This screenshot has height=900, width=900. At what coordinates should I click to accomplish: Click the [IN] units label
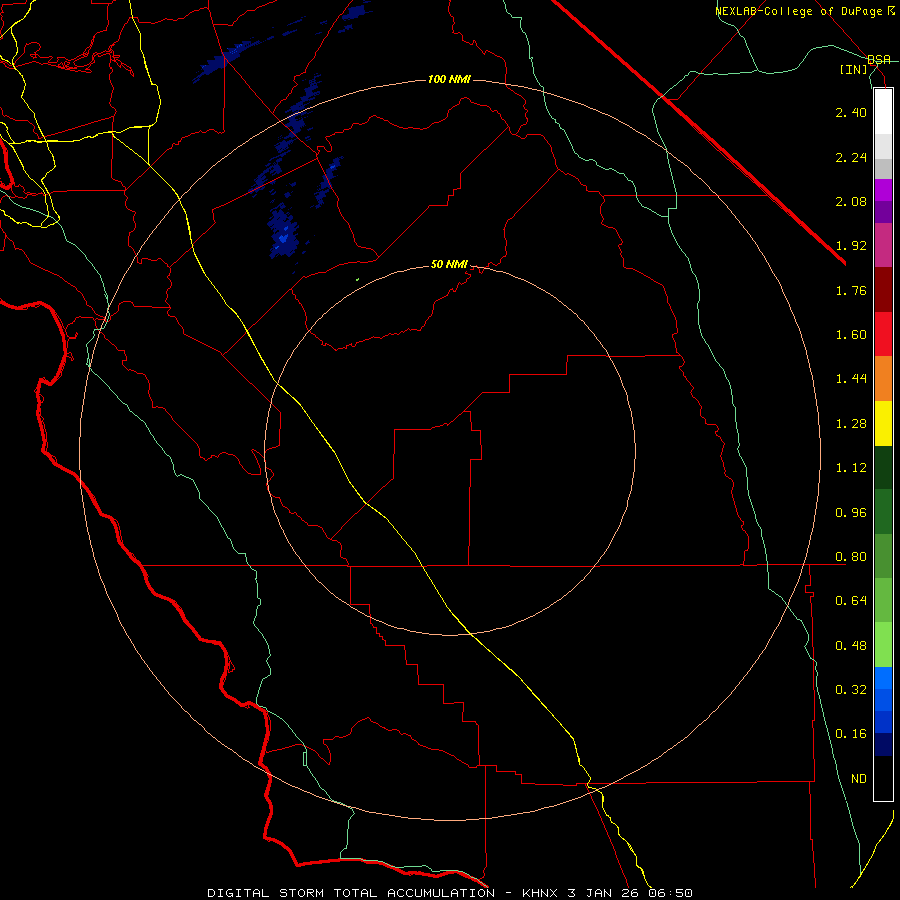854,69
